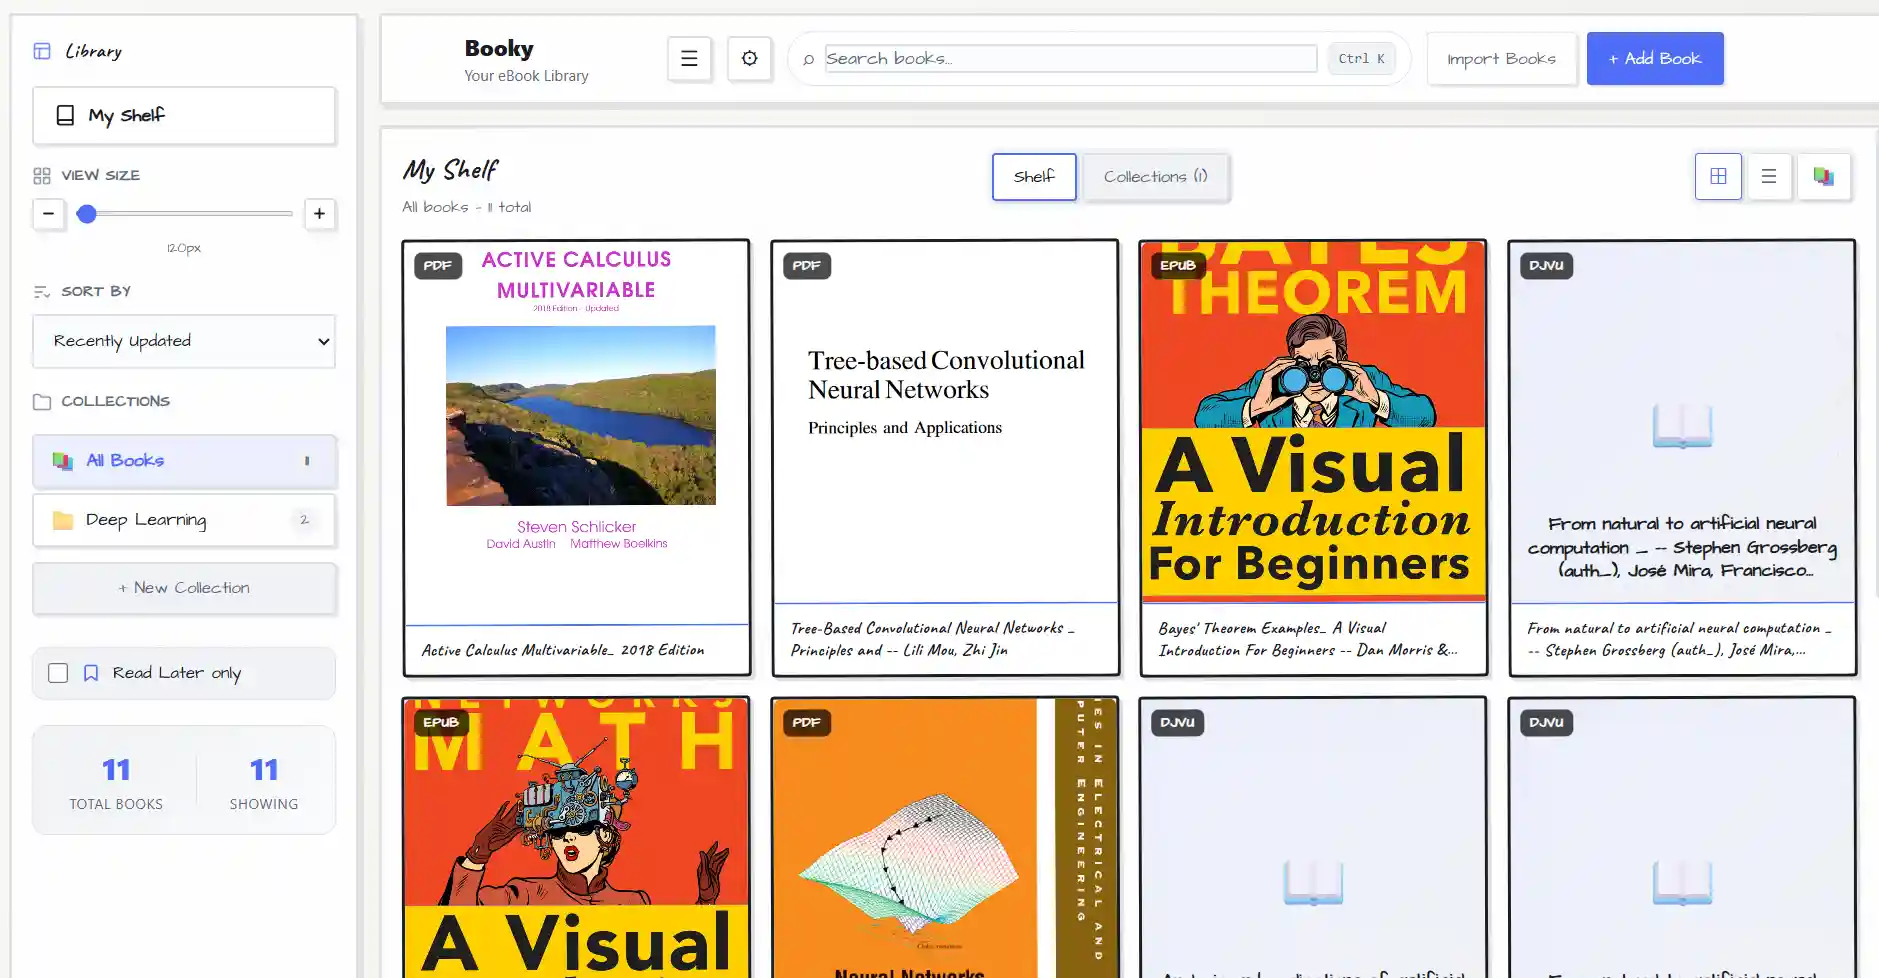The image size is (1879, 978).
Task: Click the view size slider handle
Action: pos(87,214)
